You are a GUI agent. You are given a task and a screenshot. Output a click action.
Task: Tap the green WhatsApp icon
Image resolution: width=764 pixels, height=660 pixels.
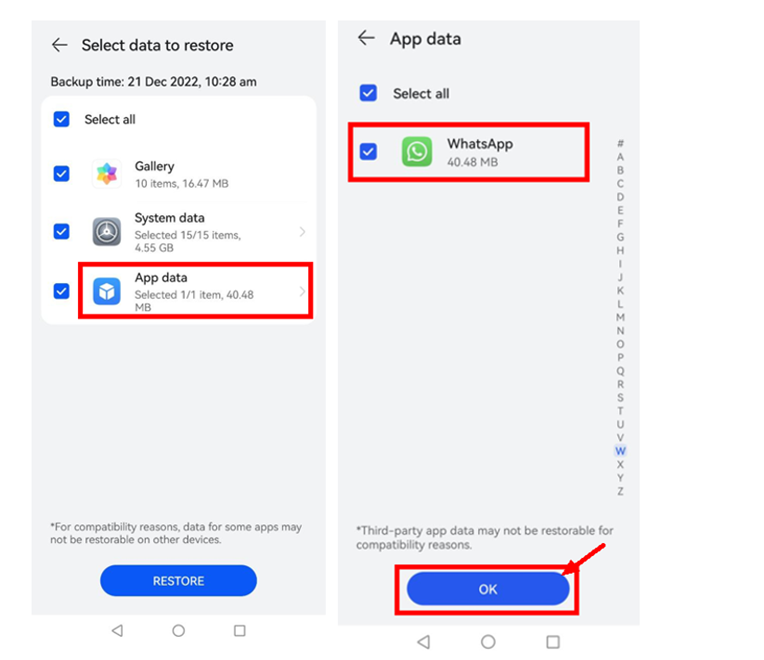pyautogui.click(x=417, y=151)
